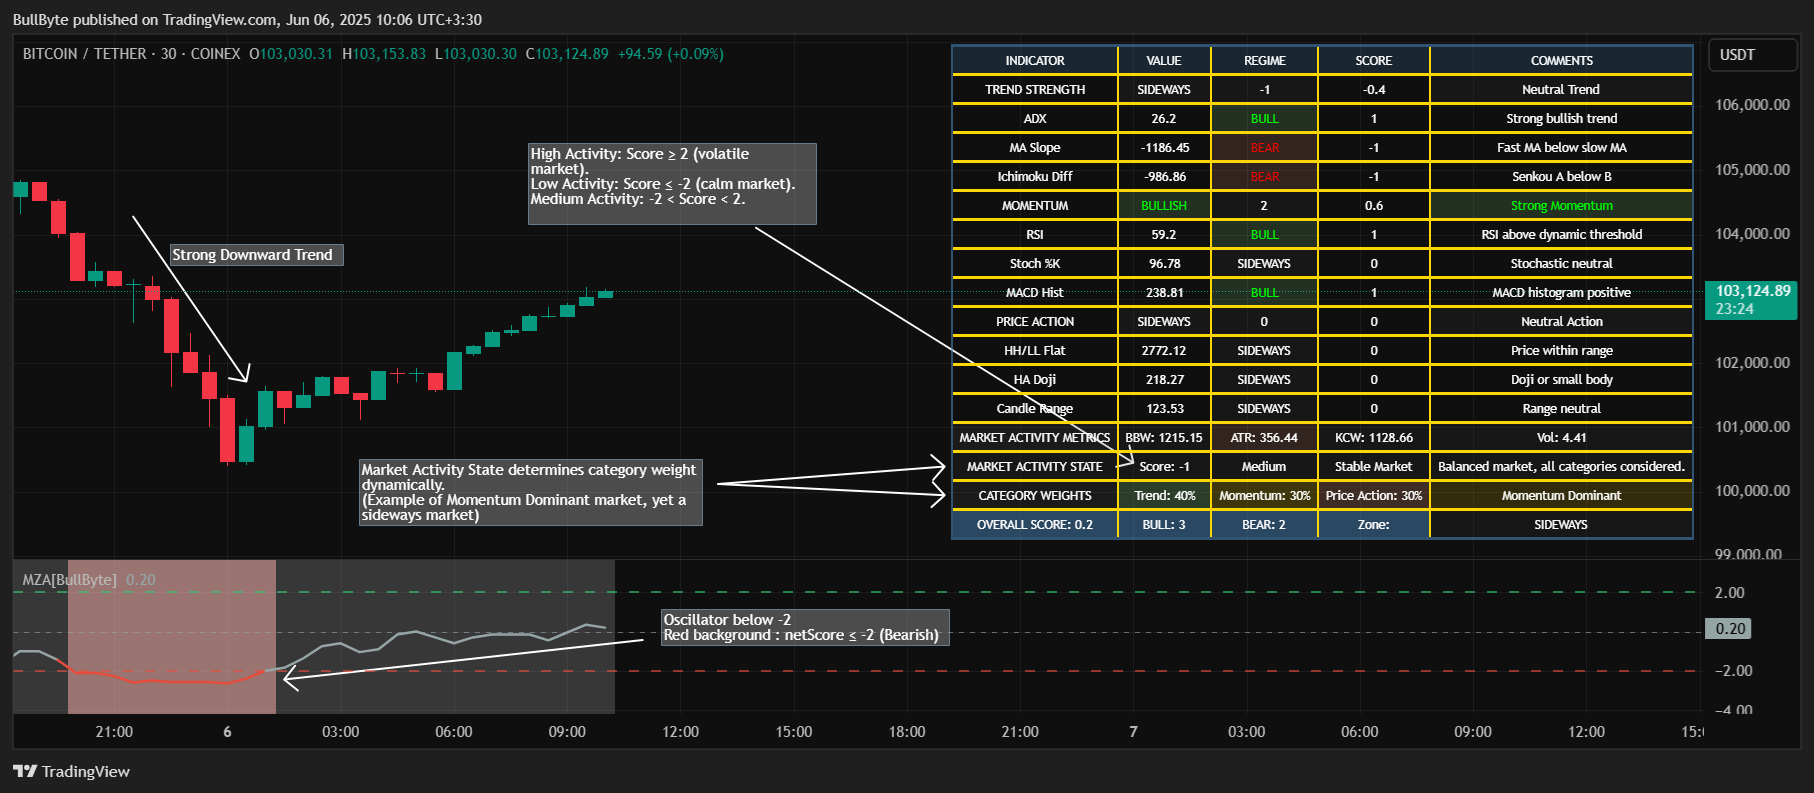Click the MZA[BullByte] indicator legend
Viewport: 1814px width, 793px height.
[70, 580]
